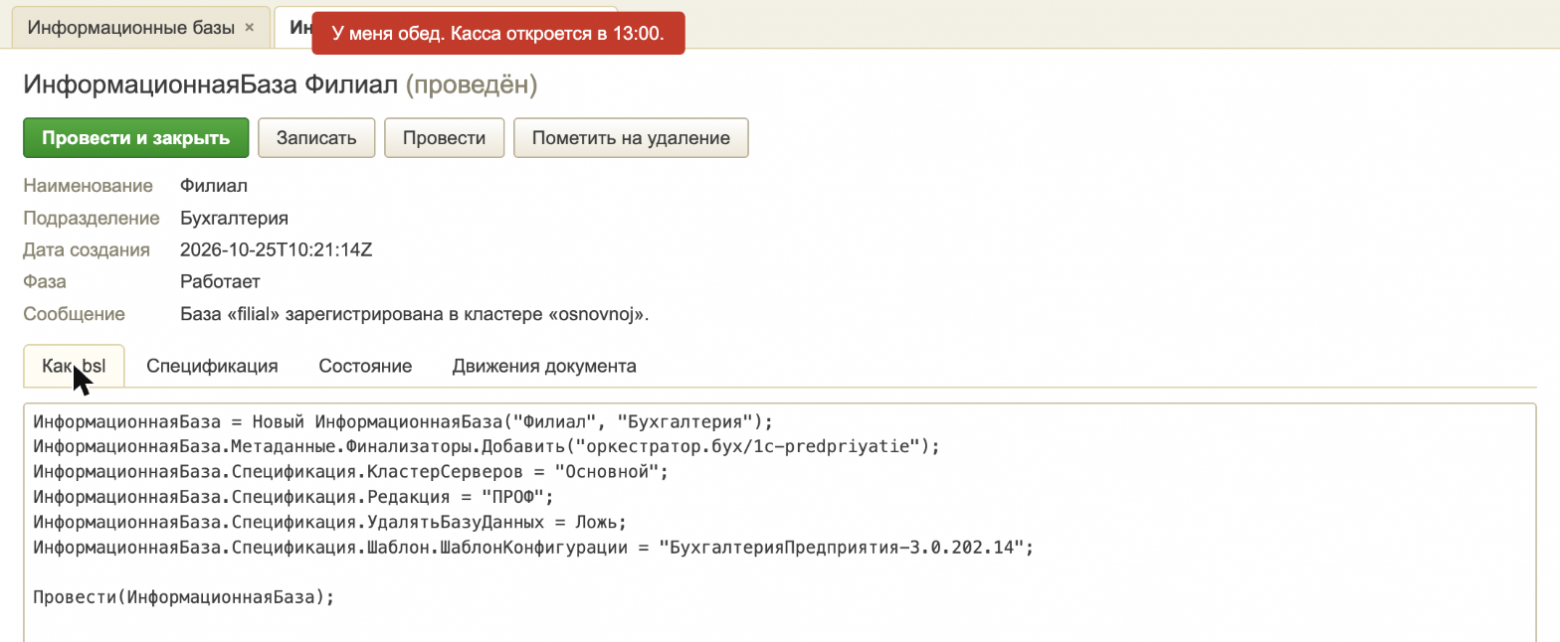The image size is (1560, 642).
Task: Click the Фаза field label
Action: point(44,282)
